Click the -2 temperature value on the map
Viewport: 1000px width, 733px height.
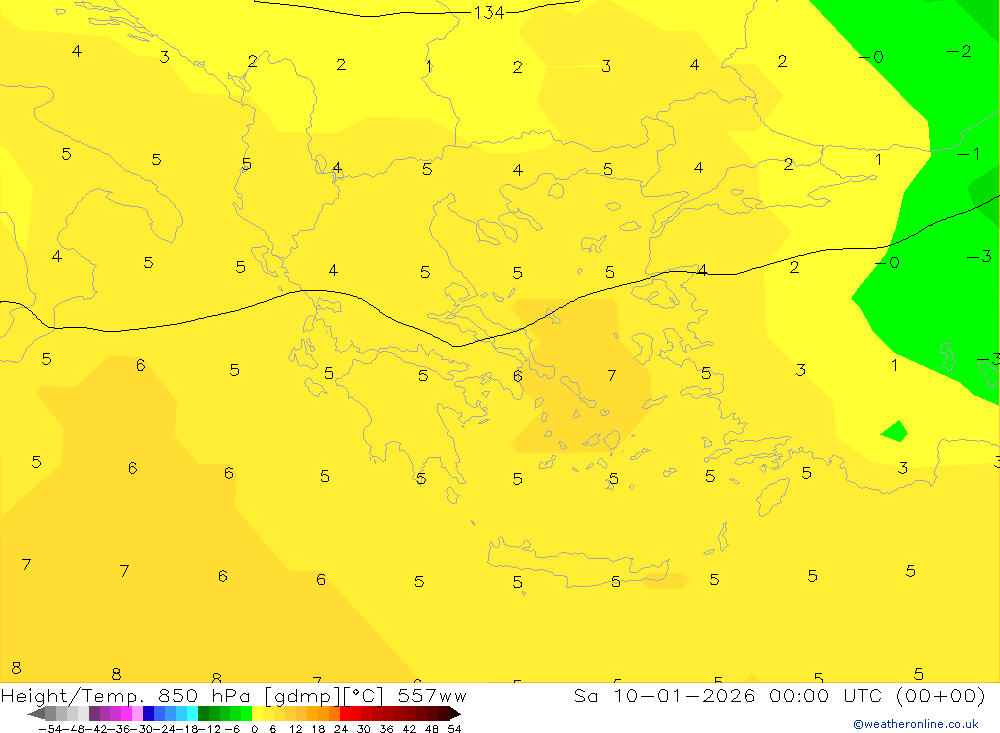(x=959, y=51)
